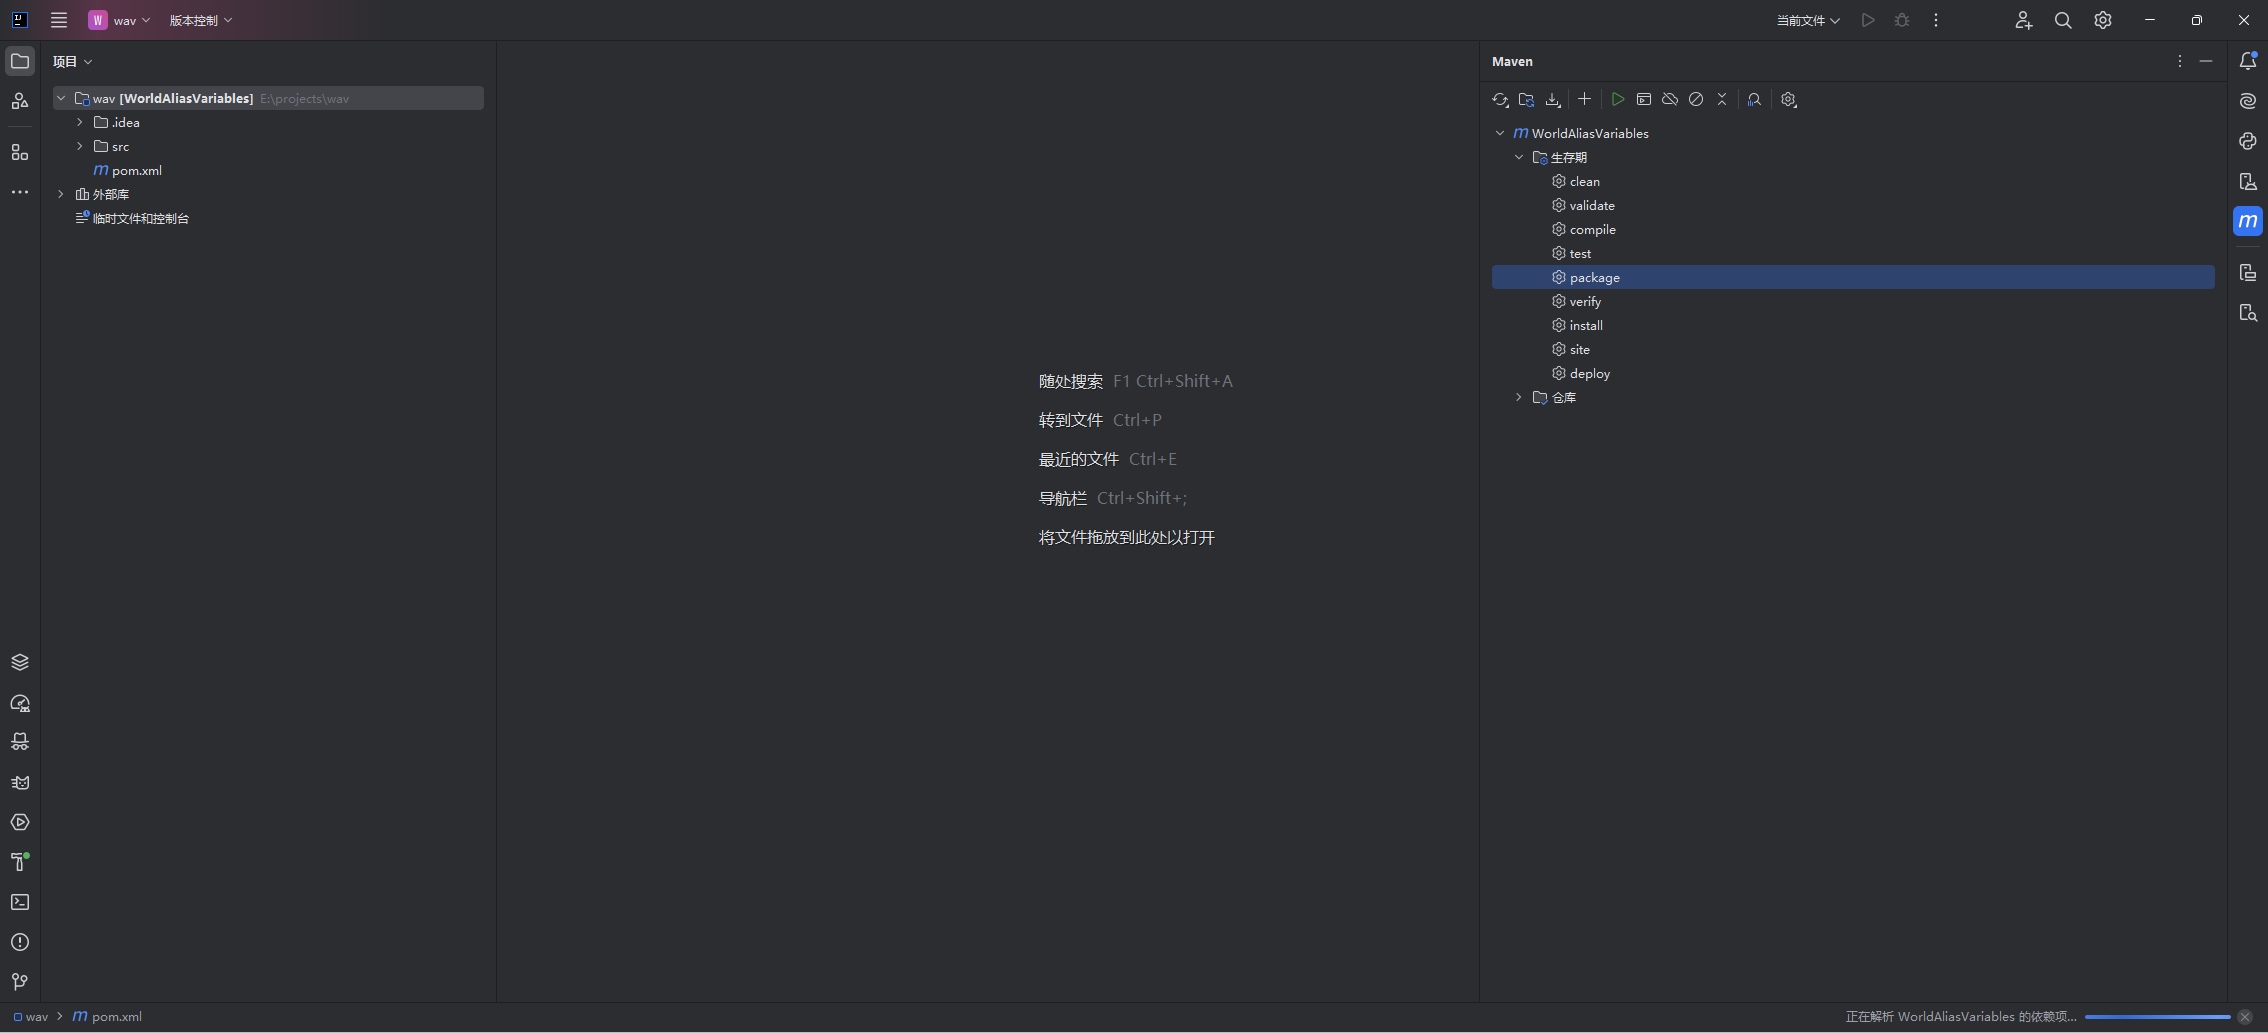
Task: Collapse all nodes in Maven tree
Action: (1722, 100)
